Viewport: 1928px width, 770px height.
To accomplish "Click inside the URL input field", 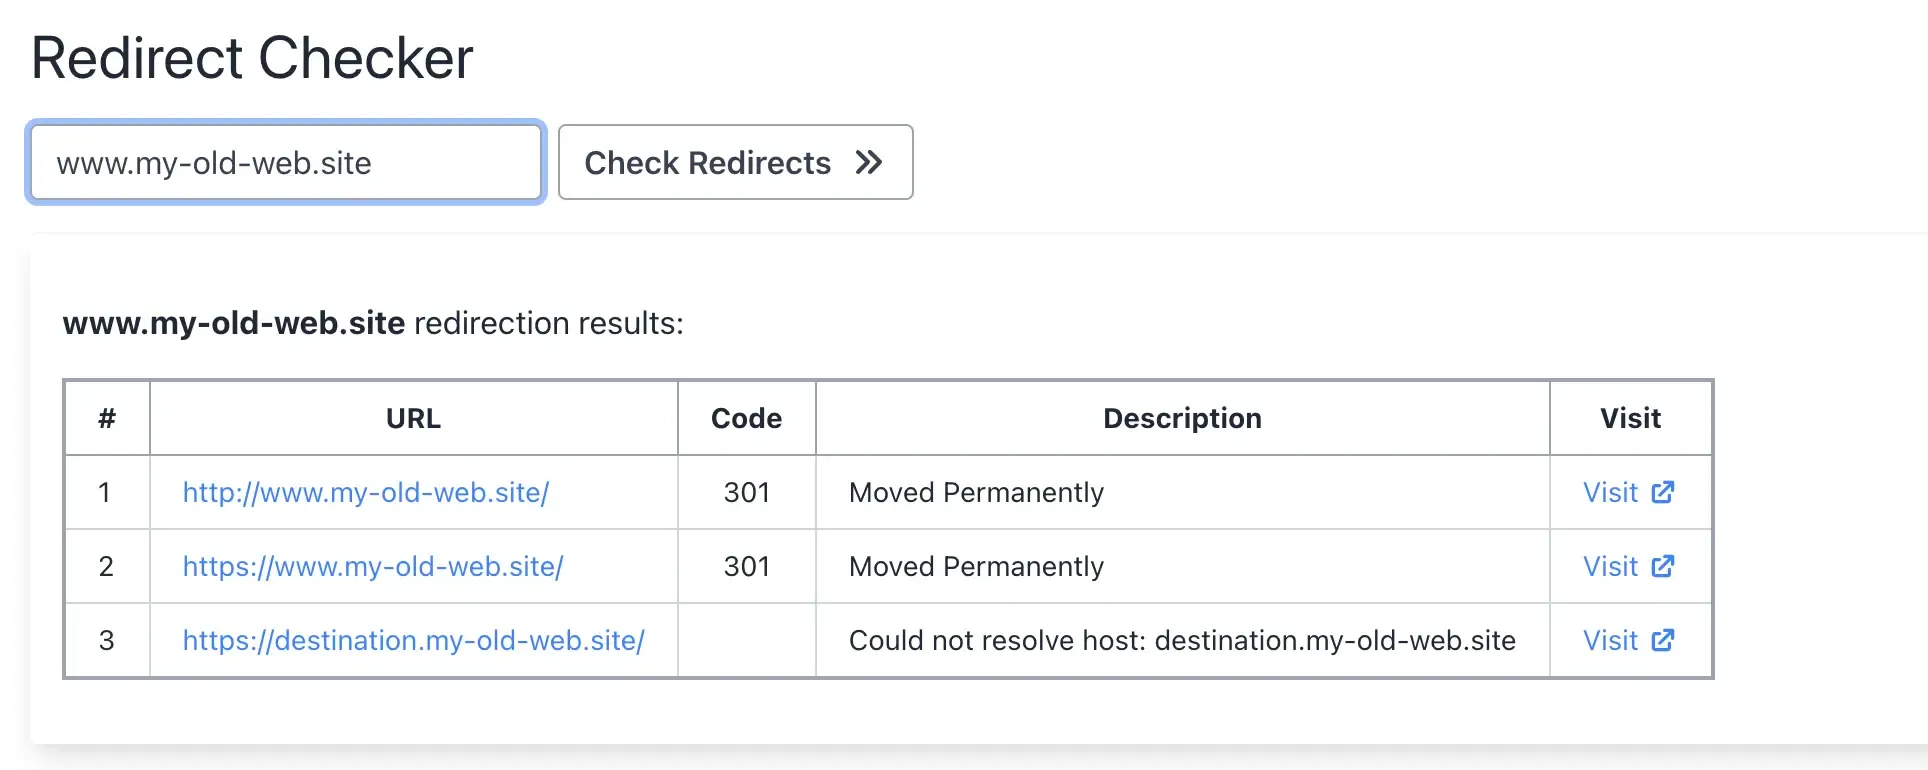I will [x=285, y=162].
